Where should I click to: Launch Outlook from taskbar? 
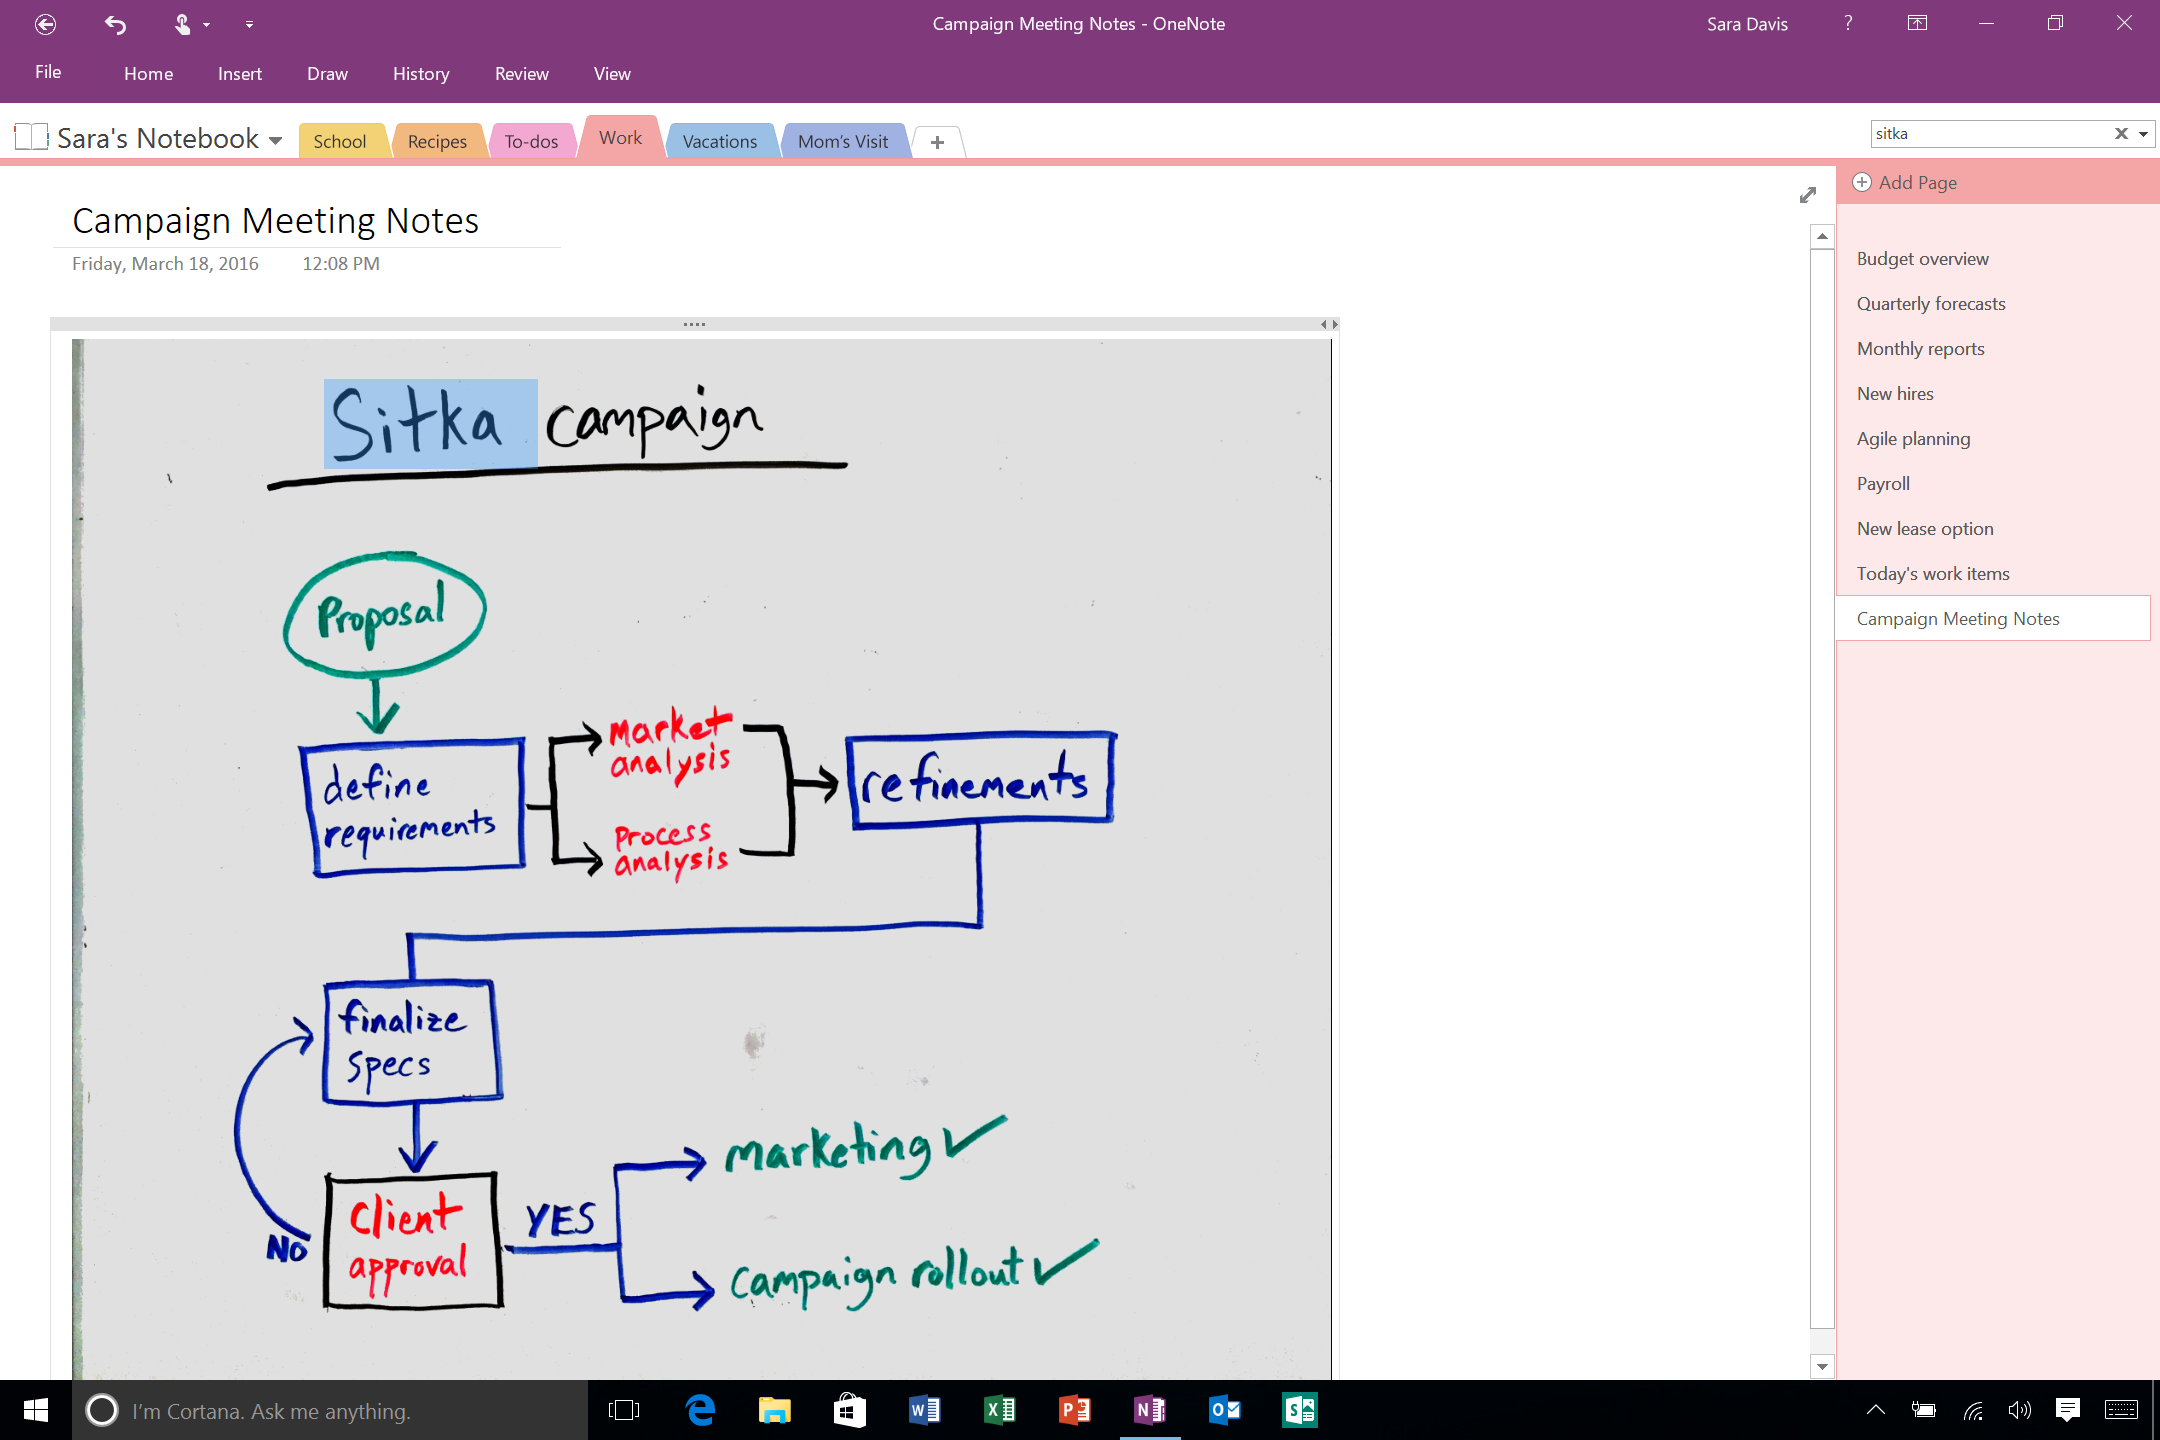pos(1225,1411)
